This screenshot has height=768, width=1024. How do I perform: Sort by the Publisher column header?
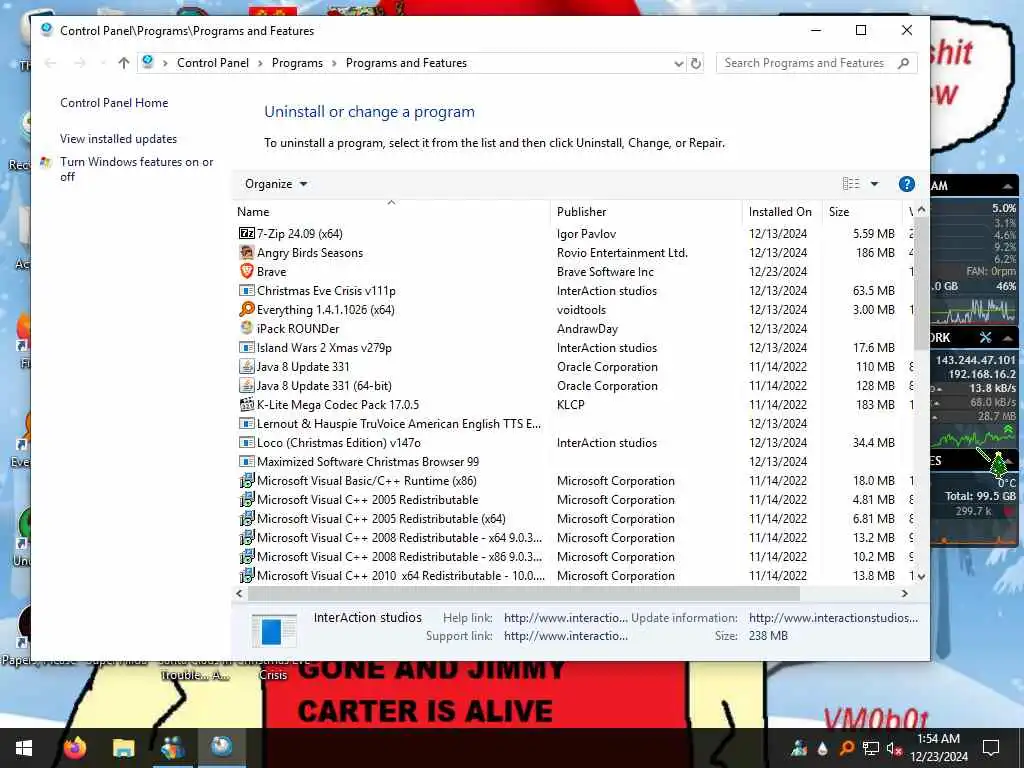point(646,212)
